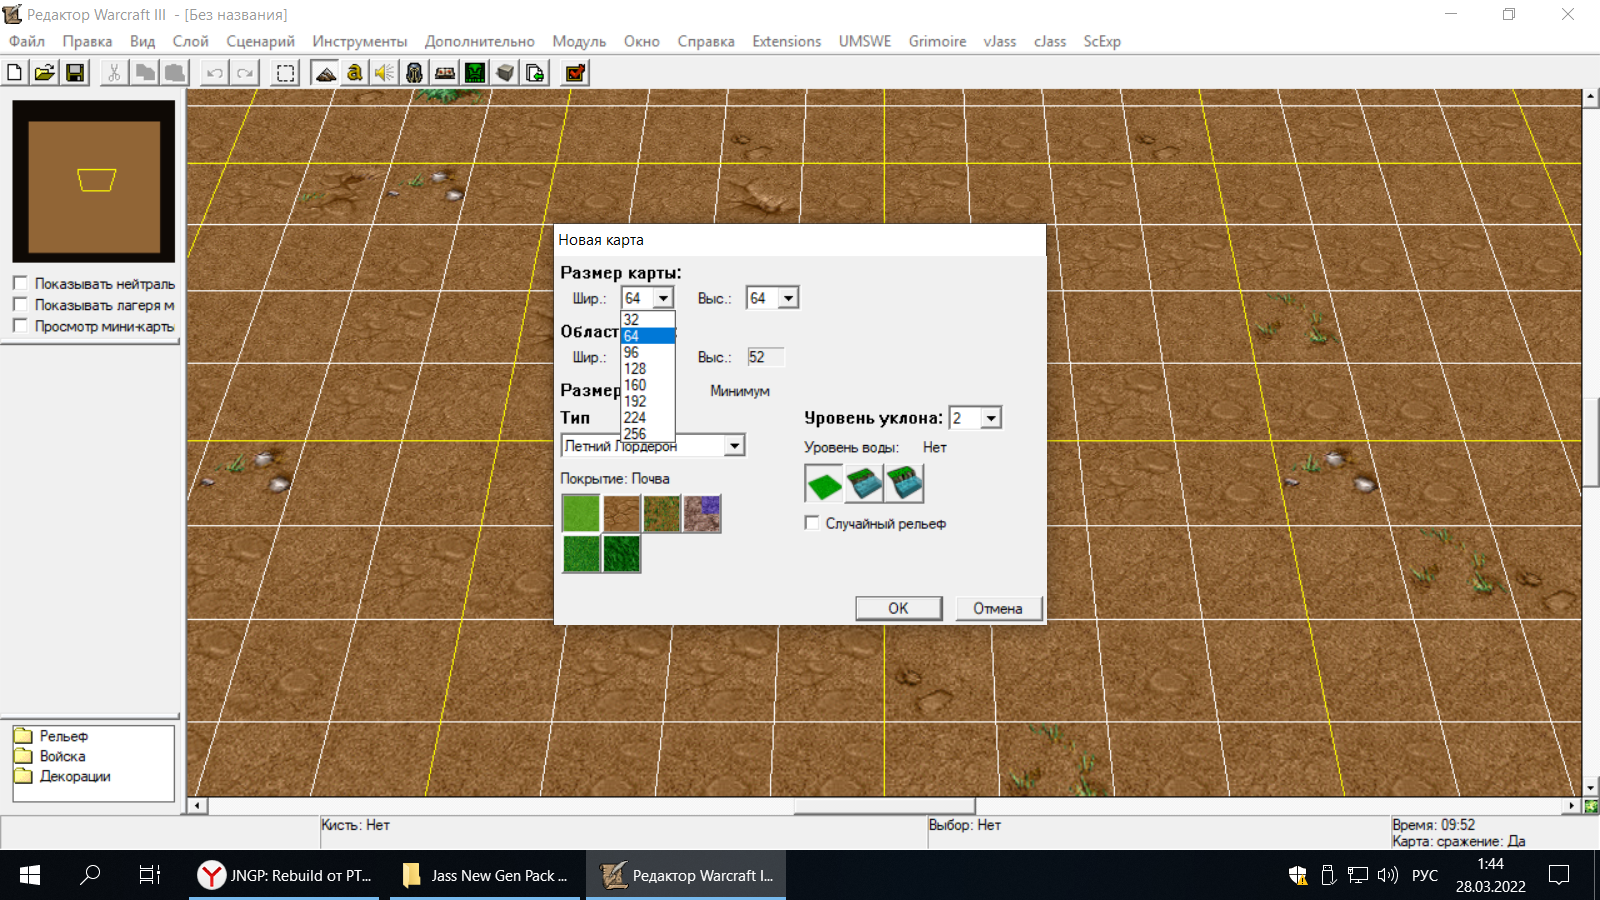The height and width of the screenshot is (900, 1600).
Task: Choose 192 in the width list
Action: coord(648,401)
